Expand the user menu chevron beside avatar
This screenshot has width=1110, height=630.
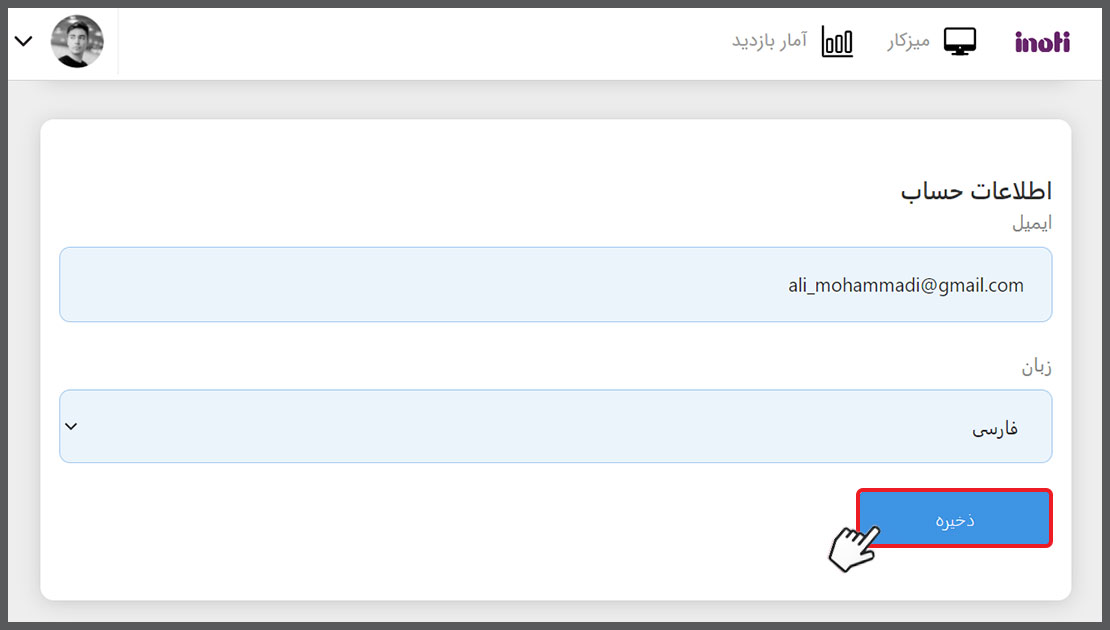tap(24, 42)
